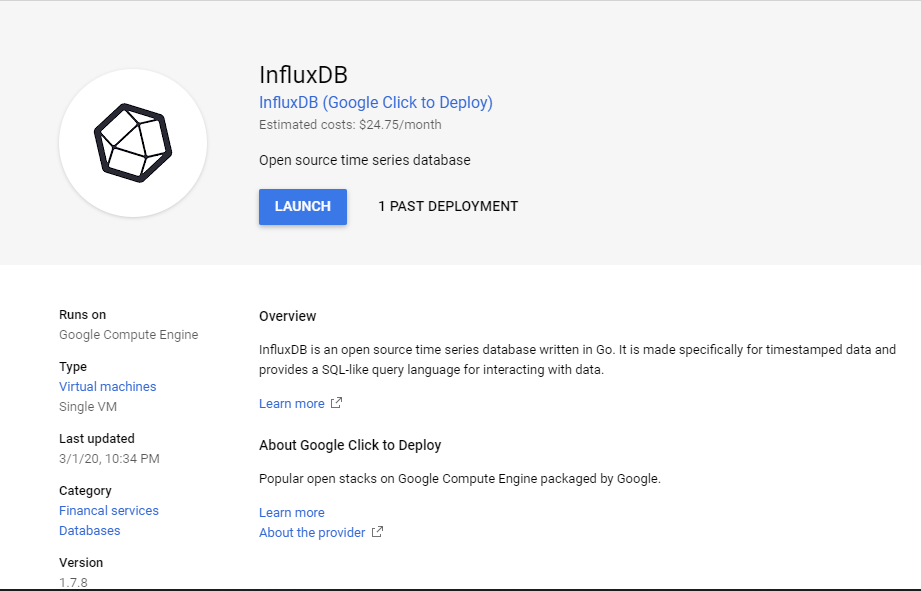Click external link icon beside Overview Learn more
The height and width of the screenshot is (591, 921).
point(336,403)
